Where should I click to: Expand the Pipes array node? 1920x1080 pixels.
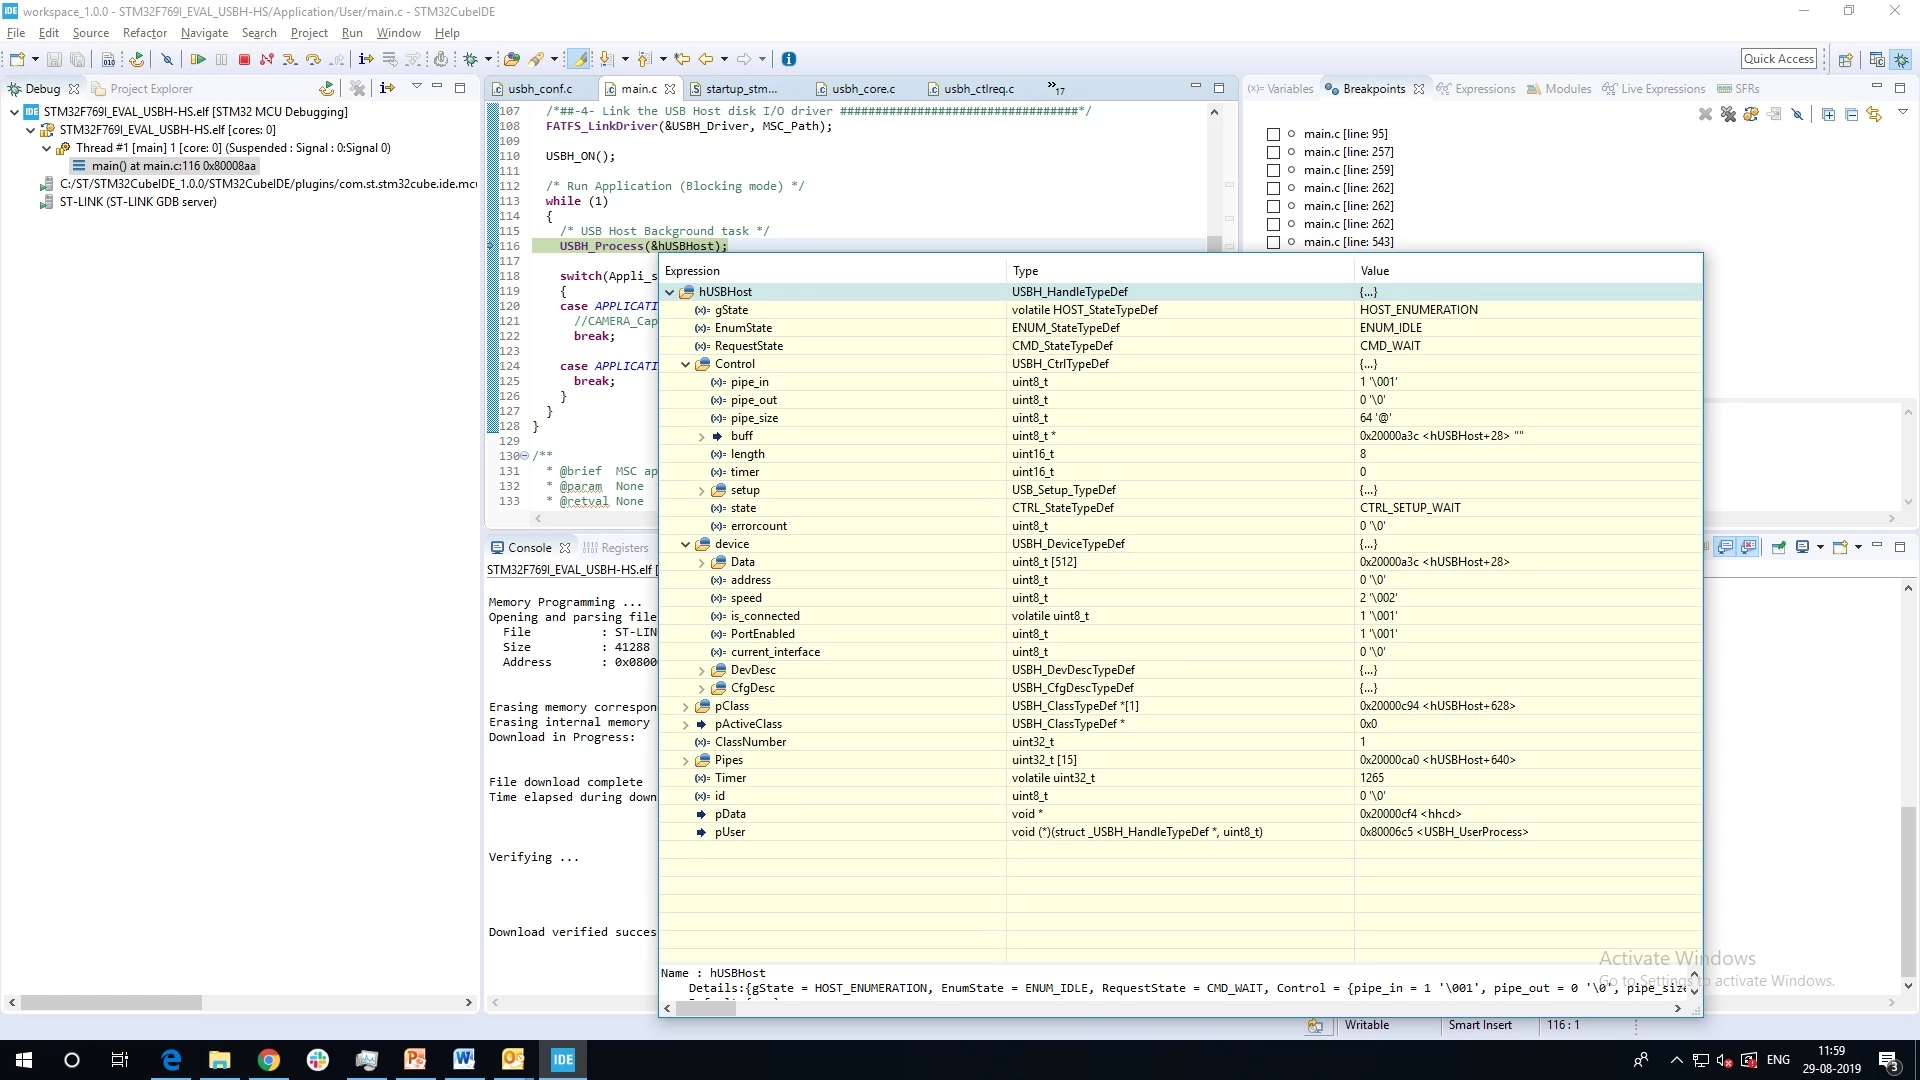(x=686, y=760)
